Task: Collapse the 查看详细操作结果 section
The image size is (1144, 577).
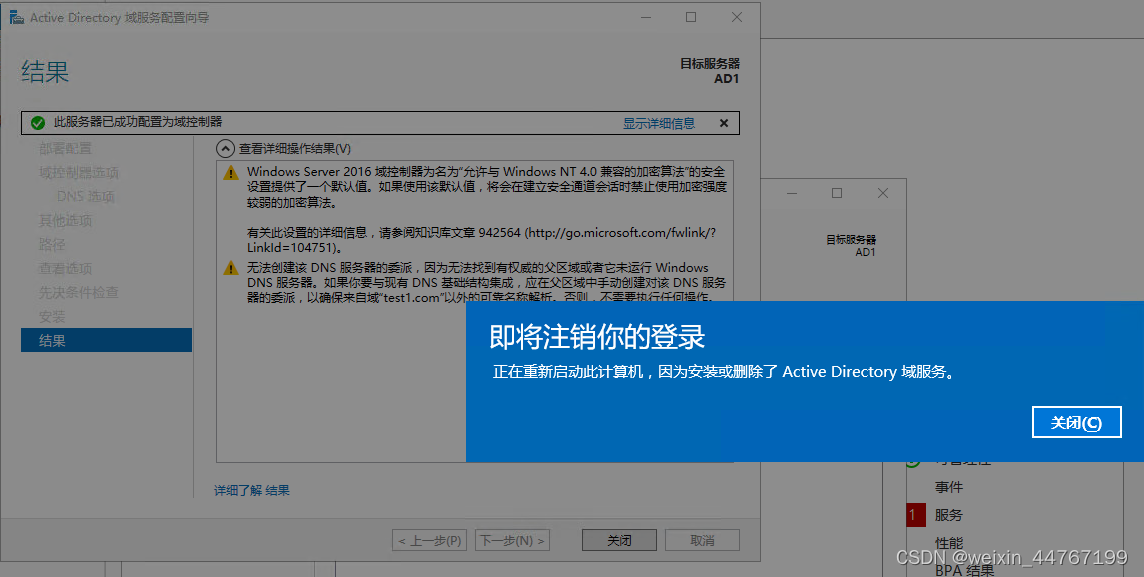Action: [x=225, y=149]
